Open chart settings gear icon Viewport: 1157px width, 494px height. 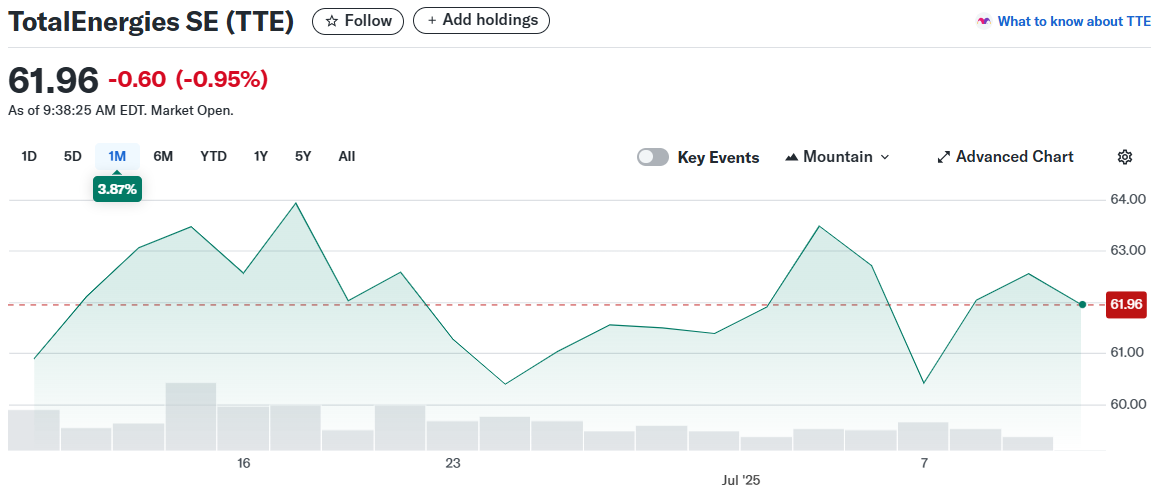coord(1125,157)
